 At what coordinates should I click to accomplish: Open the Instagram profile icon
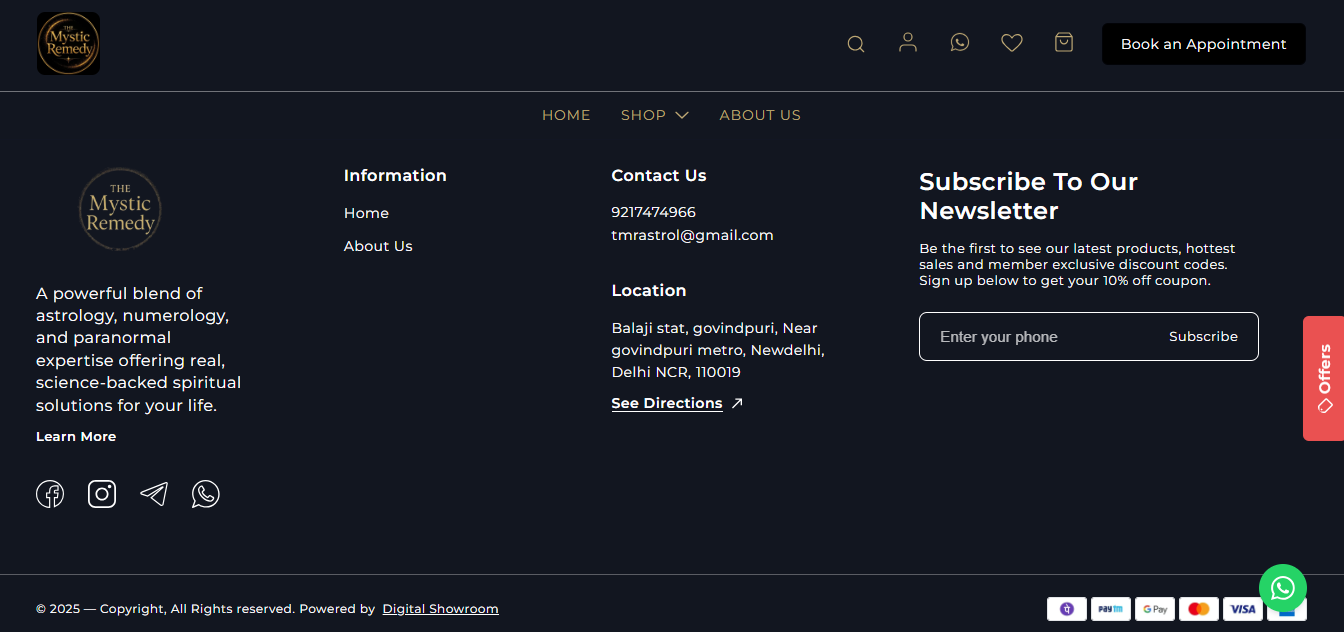coord(102,494)
